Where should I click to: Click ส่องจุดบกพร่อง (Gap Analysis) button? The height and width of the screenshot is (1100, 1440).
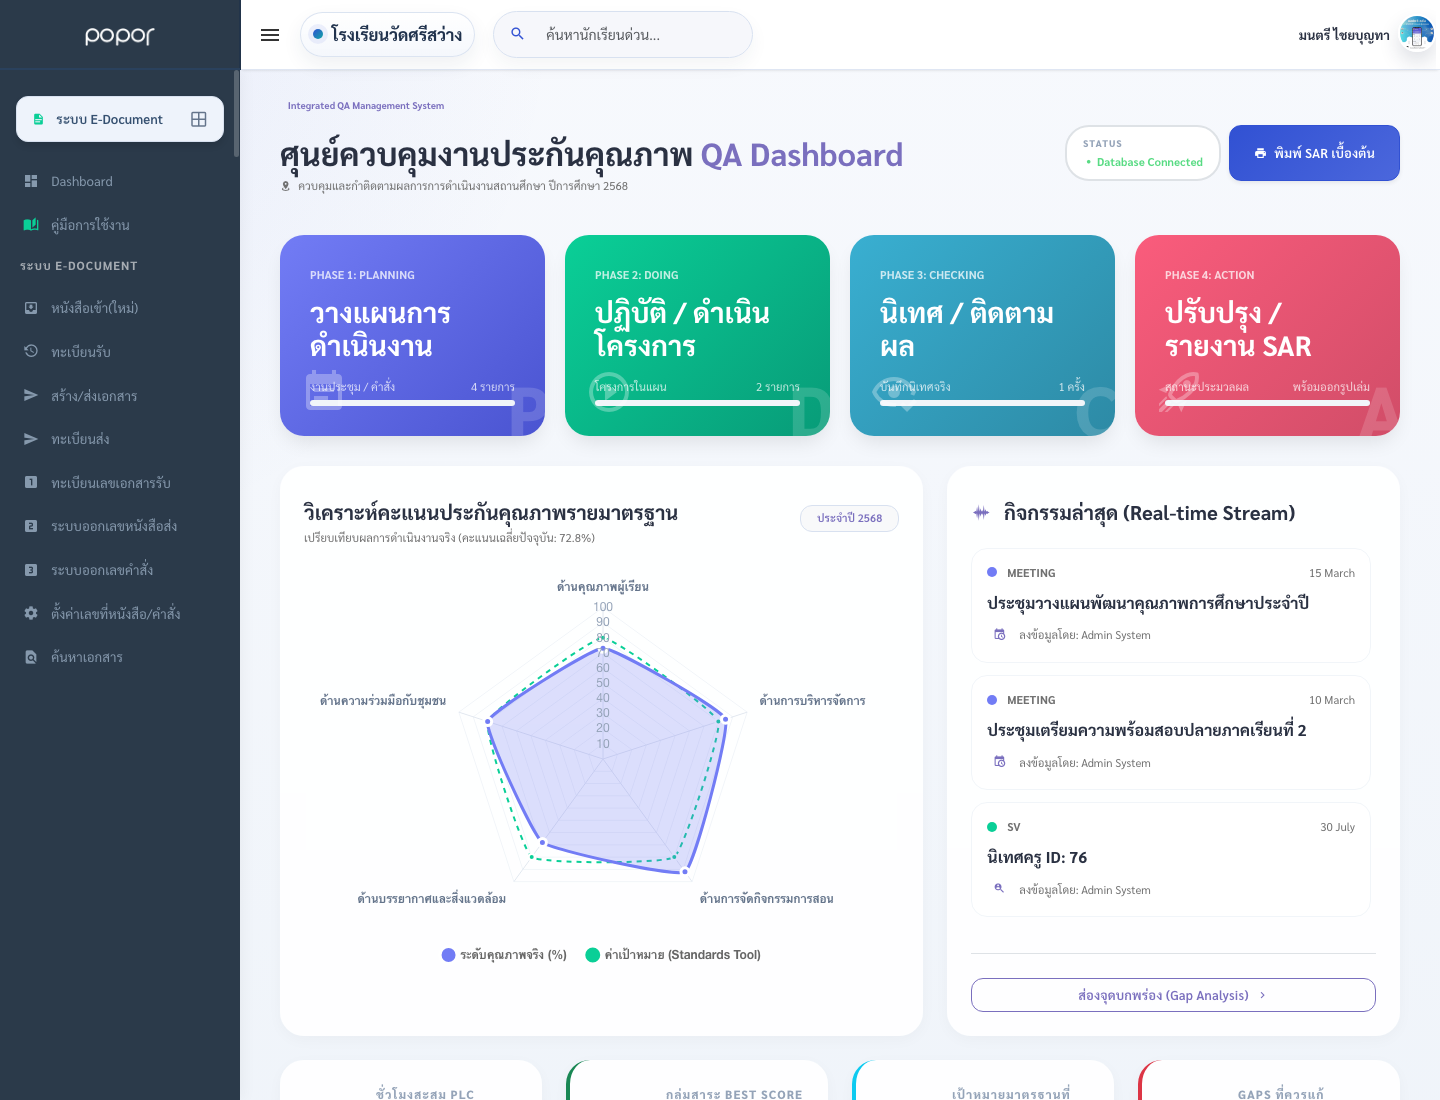pos(1173,995)
